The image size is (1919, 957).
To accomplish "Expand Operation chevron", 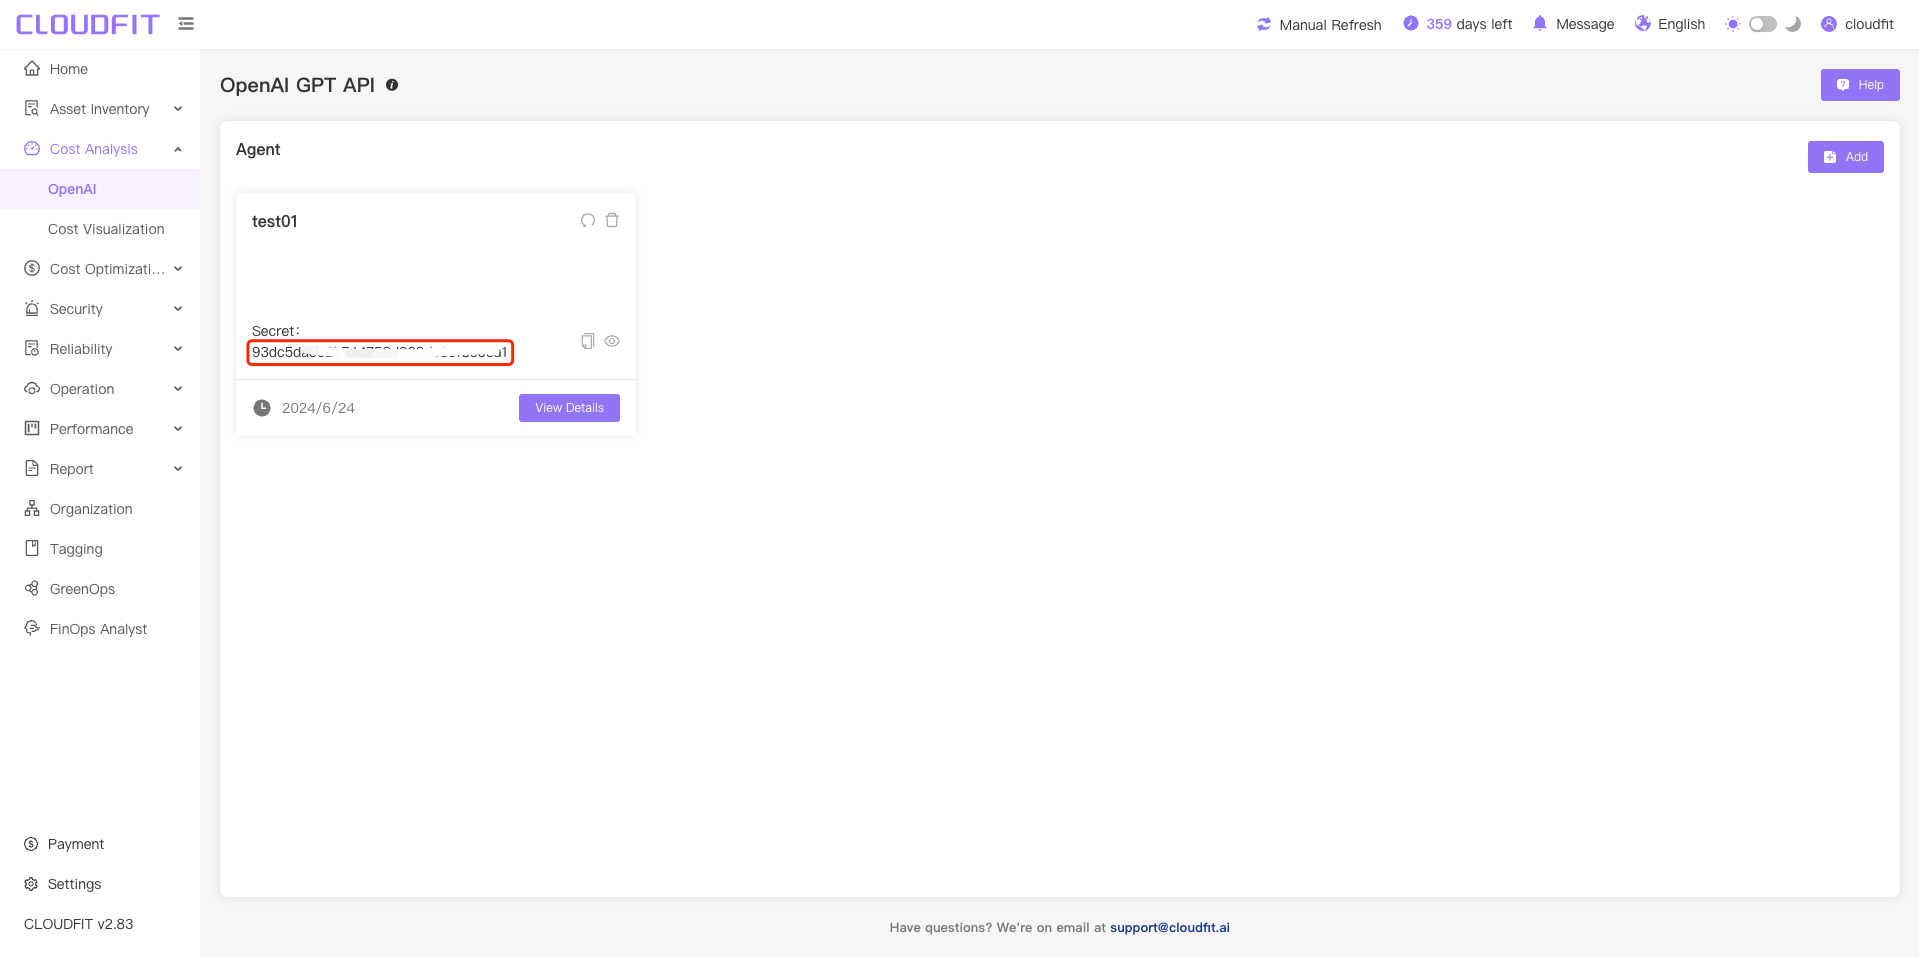I will (x=178, y=389).
